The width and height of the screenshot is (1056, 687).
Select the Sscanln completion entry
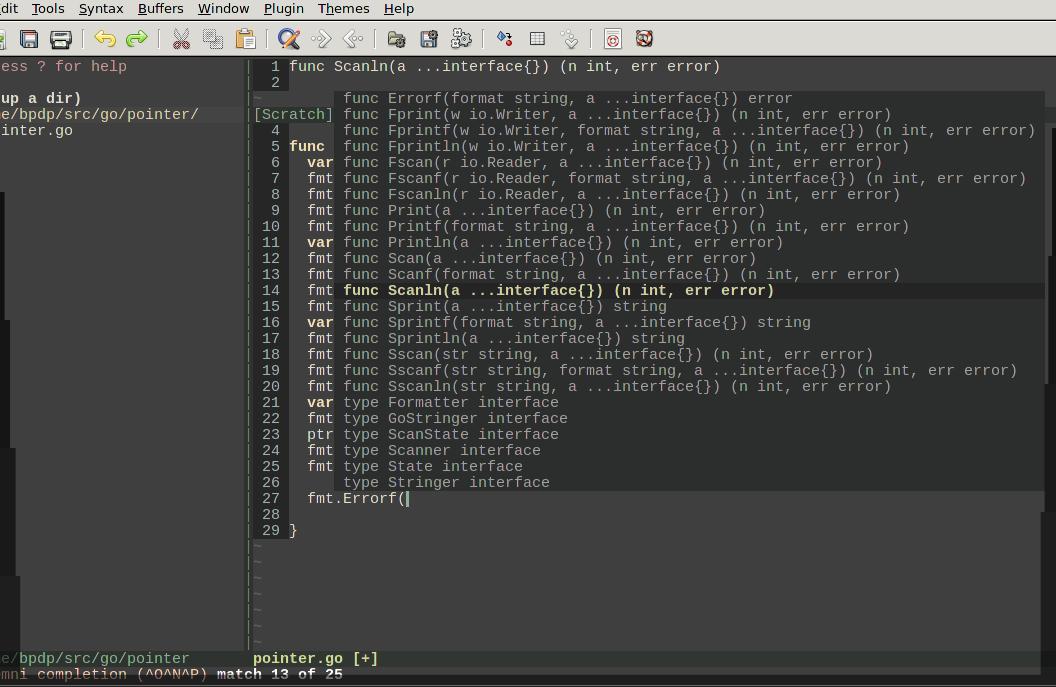tap(689, 387)
